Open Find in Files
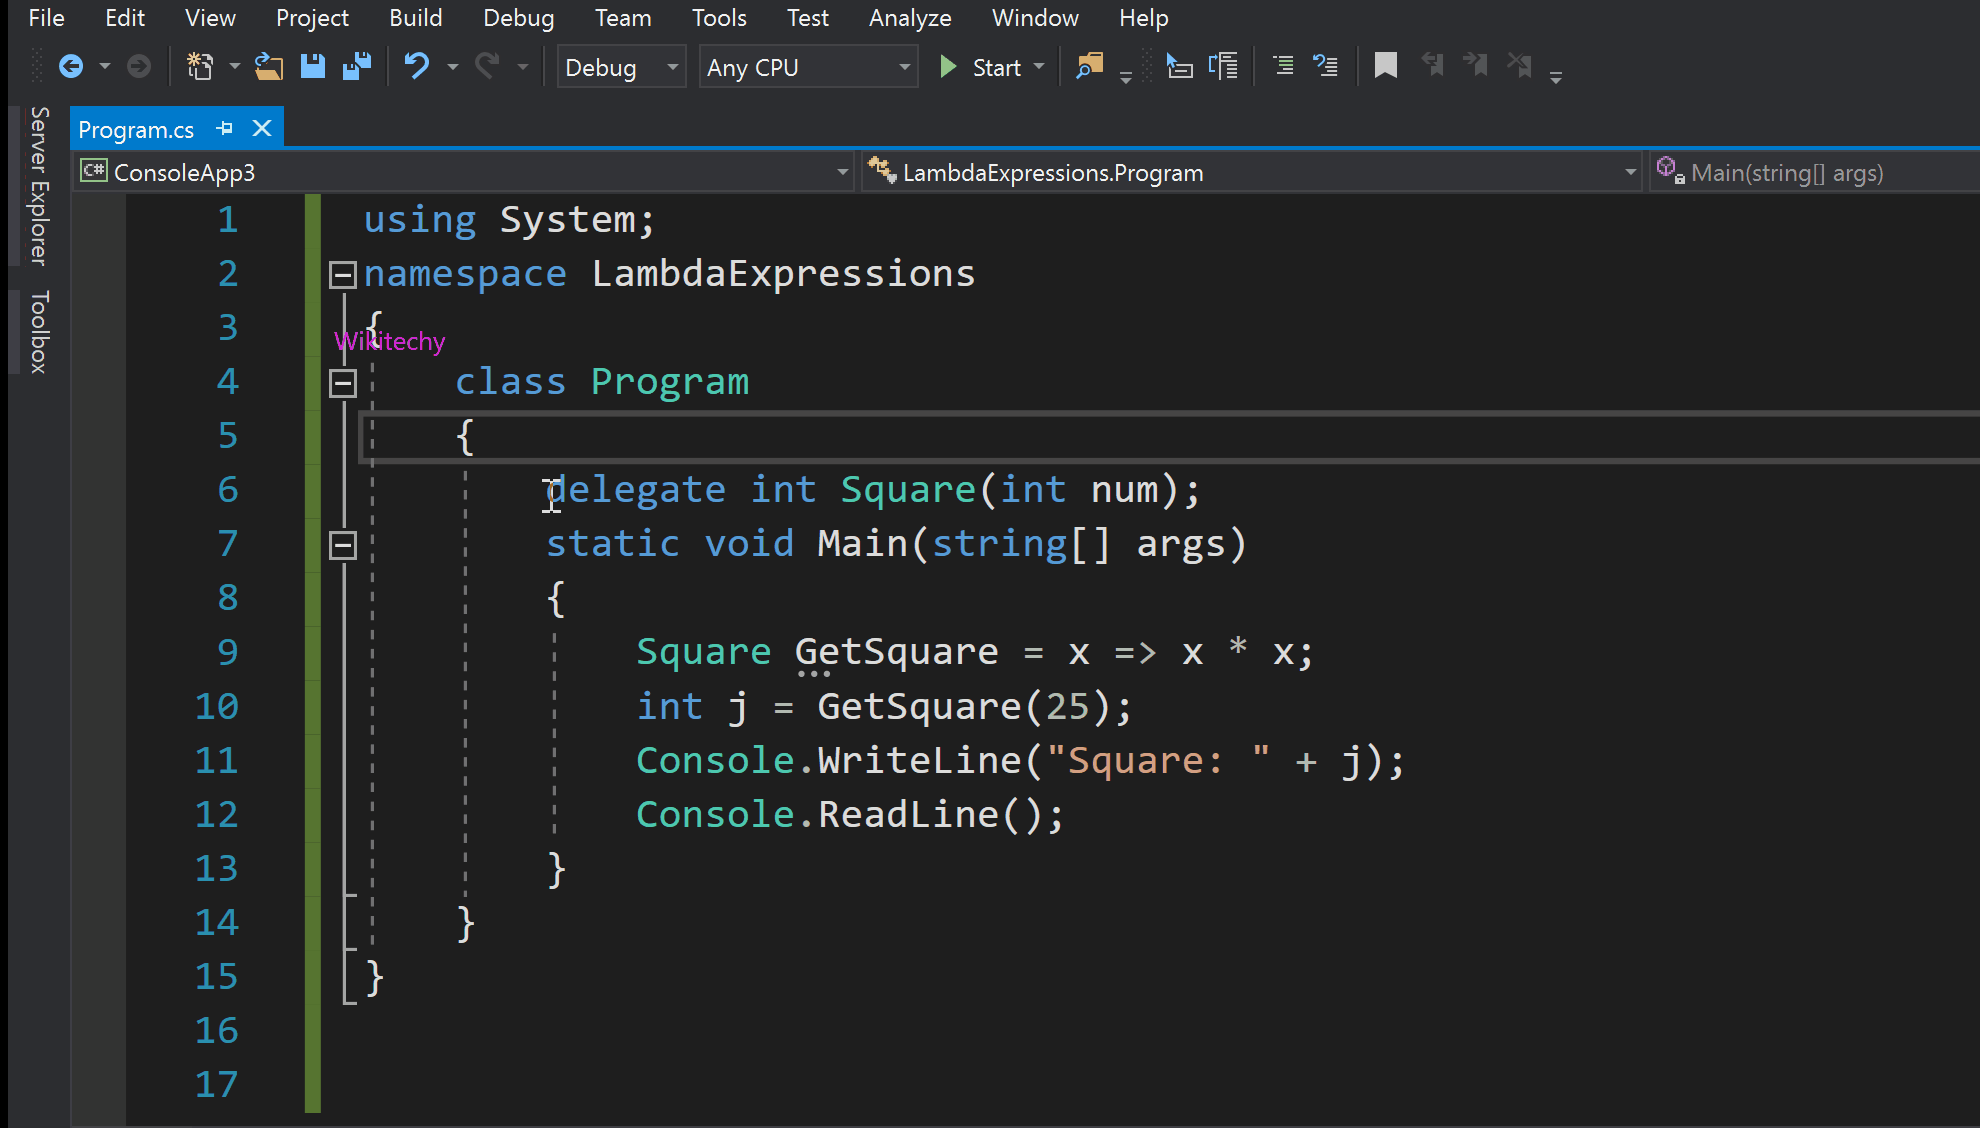 pyautogui.click(x=1089, y=66)
